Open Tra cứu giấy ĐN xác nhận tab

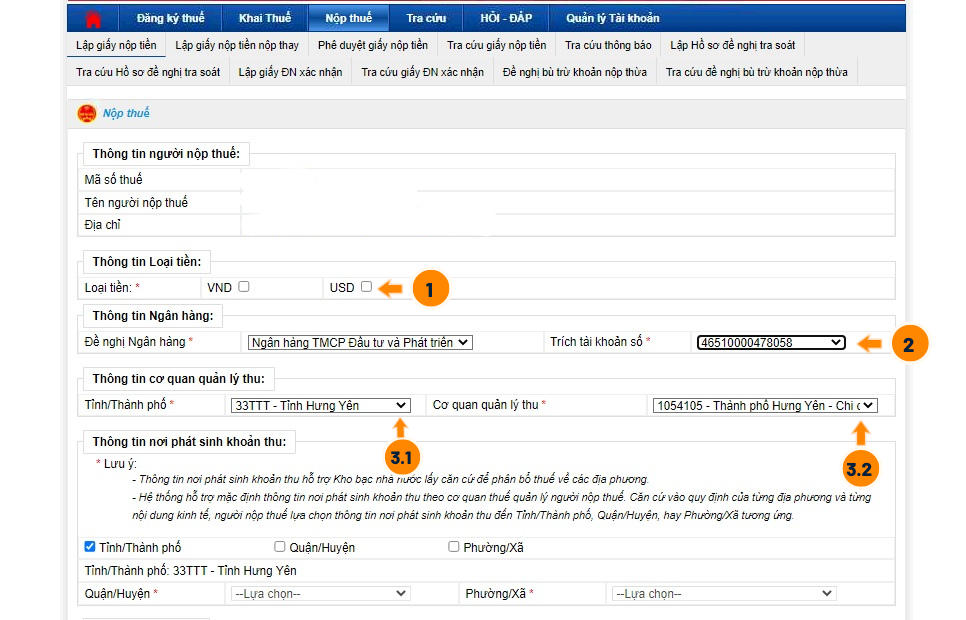(423, 72)
